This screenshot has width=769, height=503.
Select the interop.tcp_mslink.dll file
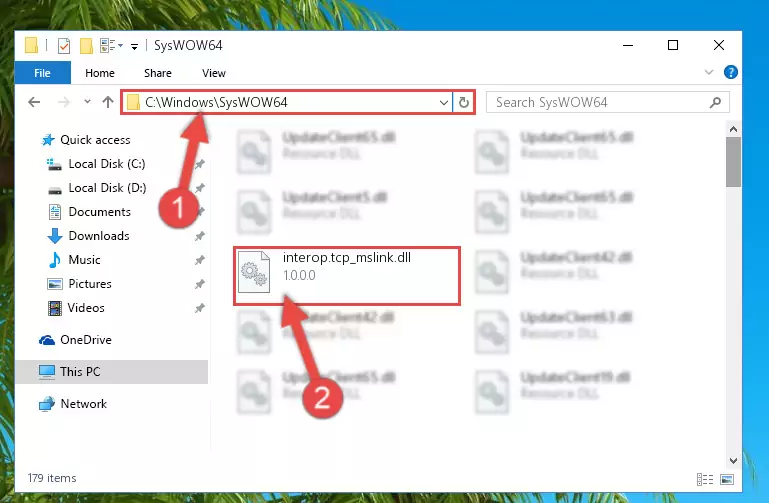347,276
